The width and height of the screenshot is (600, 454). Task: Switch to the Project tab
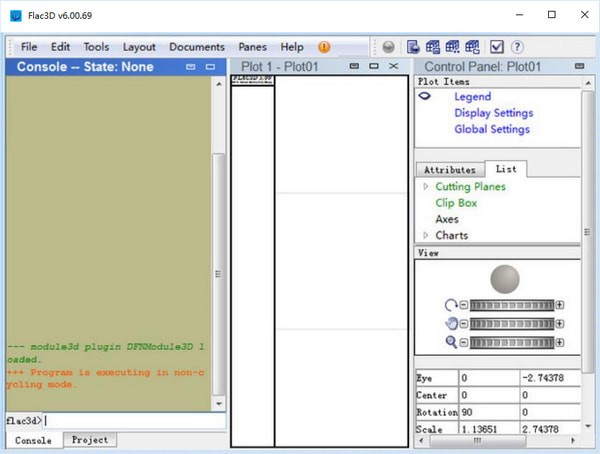[89, 440]
